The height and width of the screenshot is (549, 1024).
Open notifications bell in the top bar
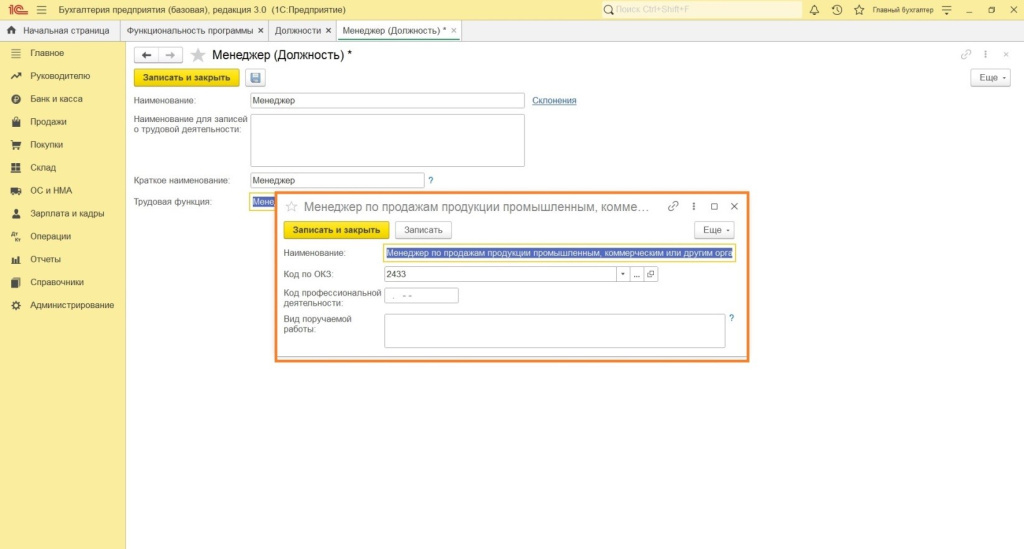click(x=814, y=10)
